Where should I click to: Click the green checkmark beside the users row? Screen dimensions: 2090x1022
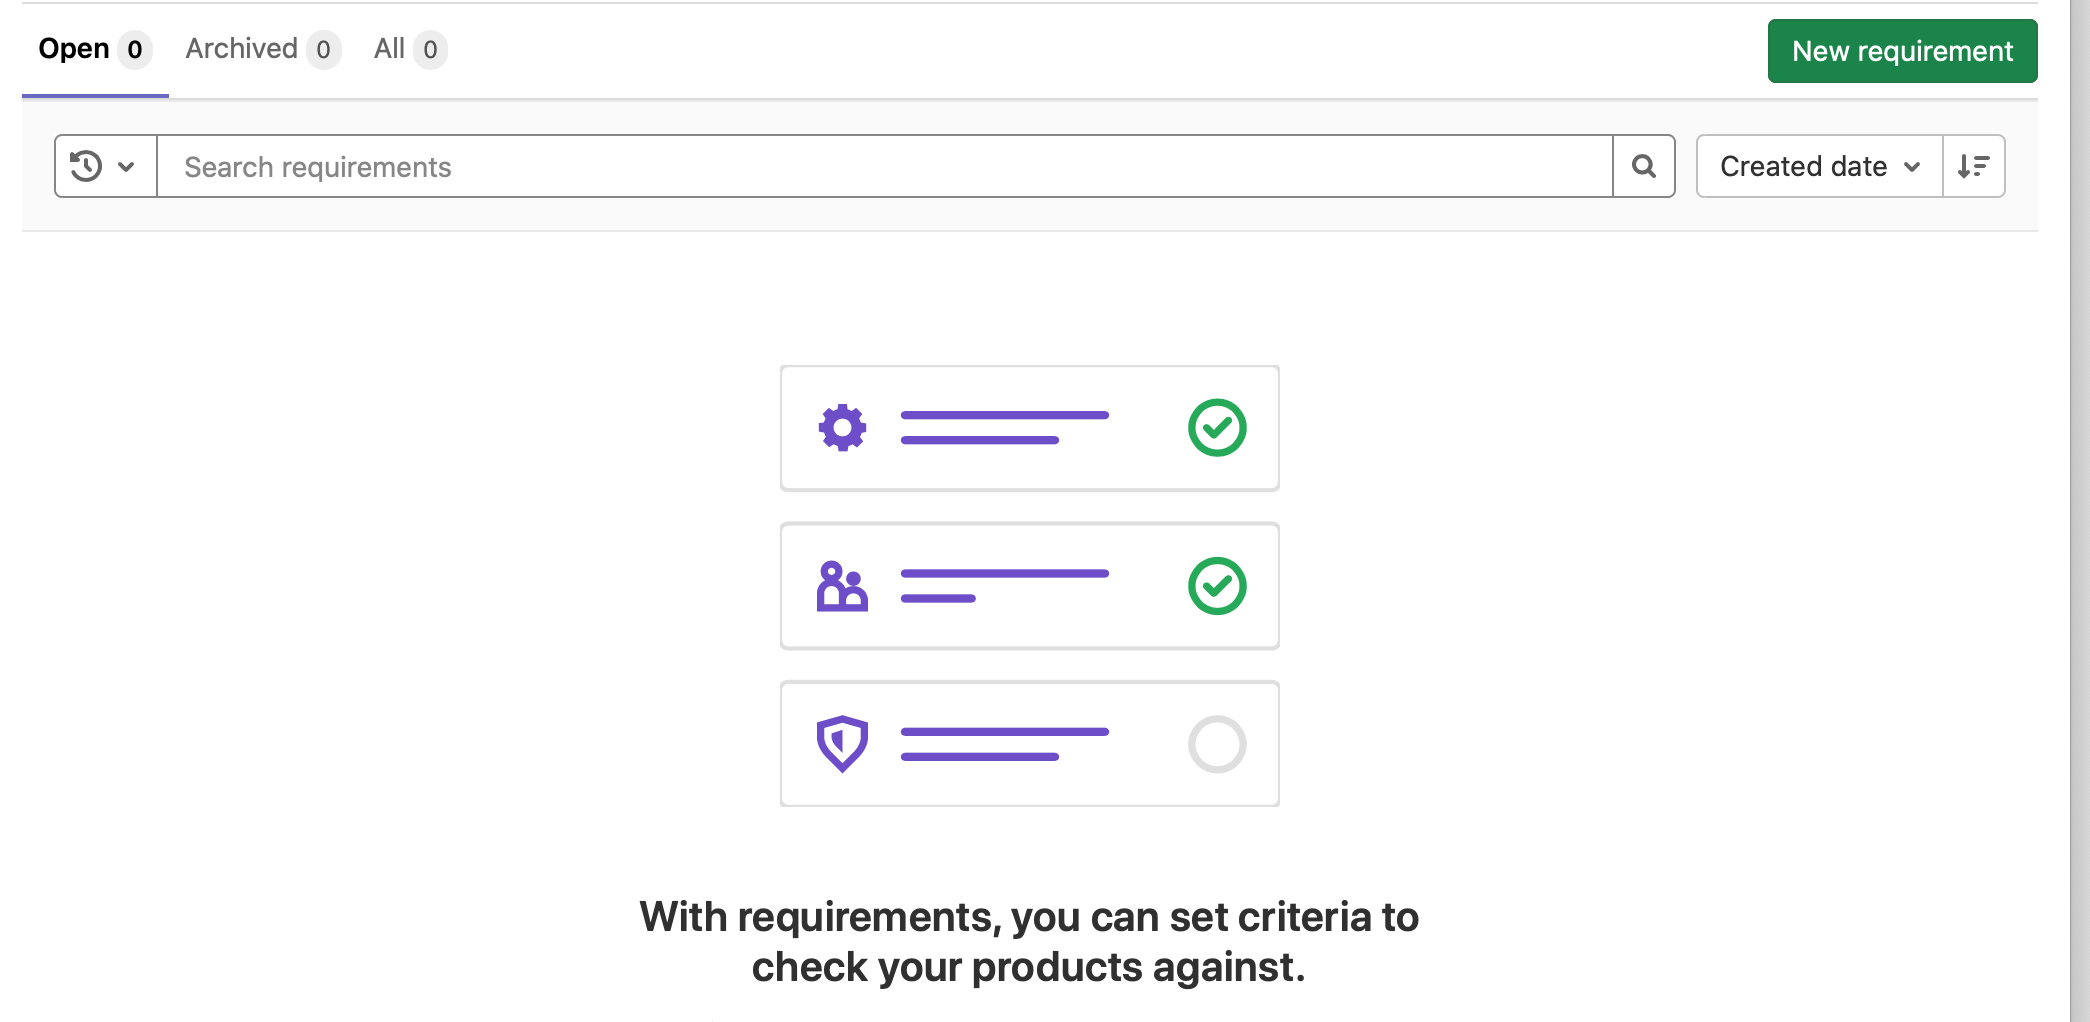point(1217,586)
